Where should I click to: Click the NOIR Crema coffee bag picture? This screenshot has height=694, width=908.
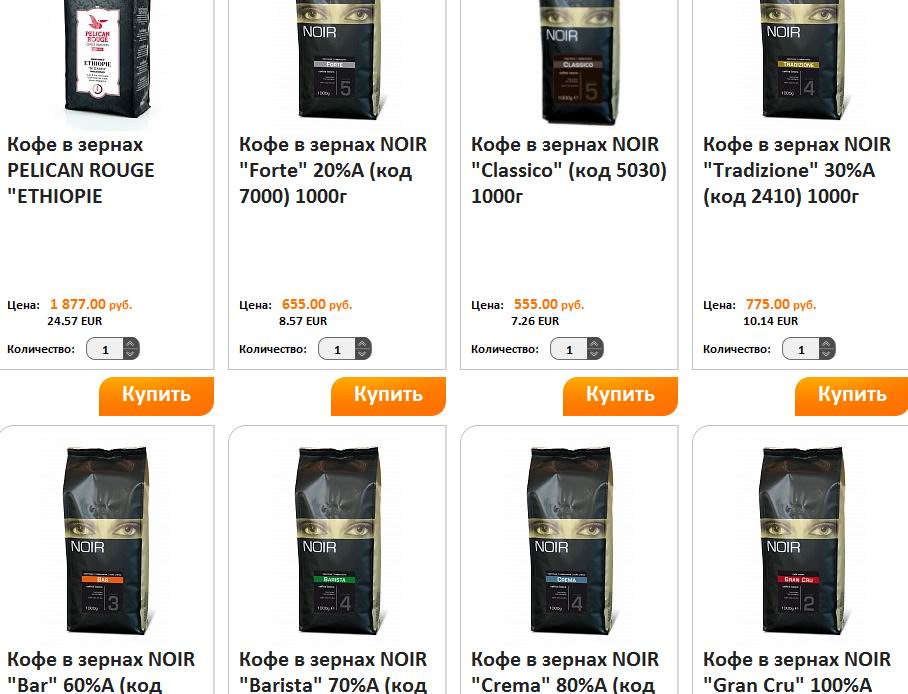click(x=572, y=540)
